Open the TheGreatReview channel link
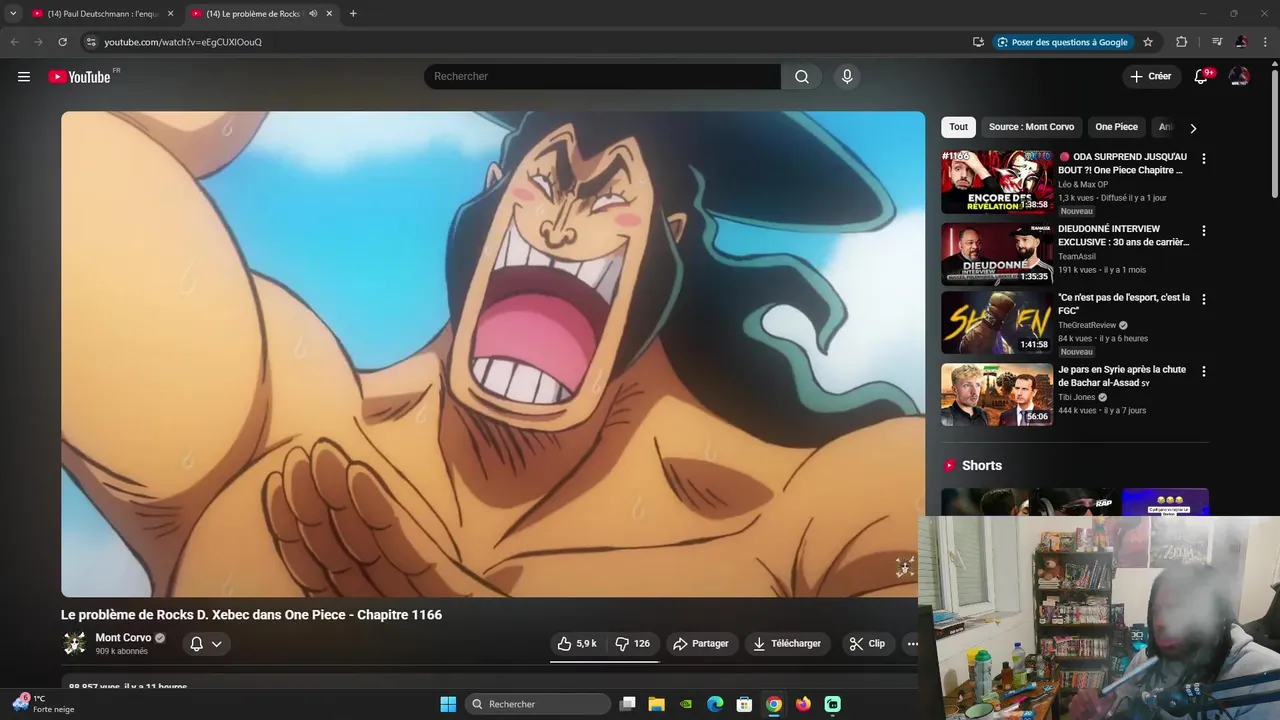The width and height of the screenshot is (1280, 720). point(1087,325)
